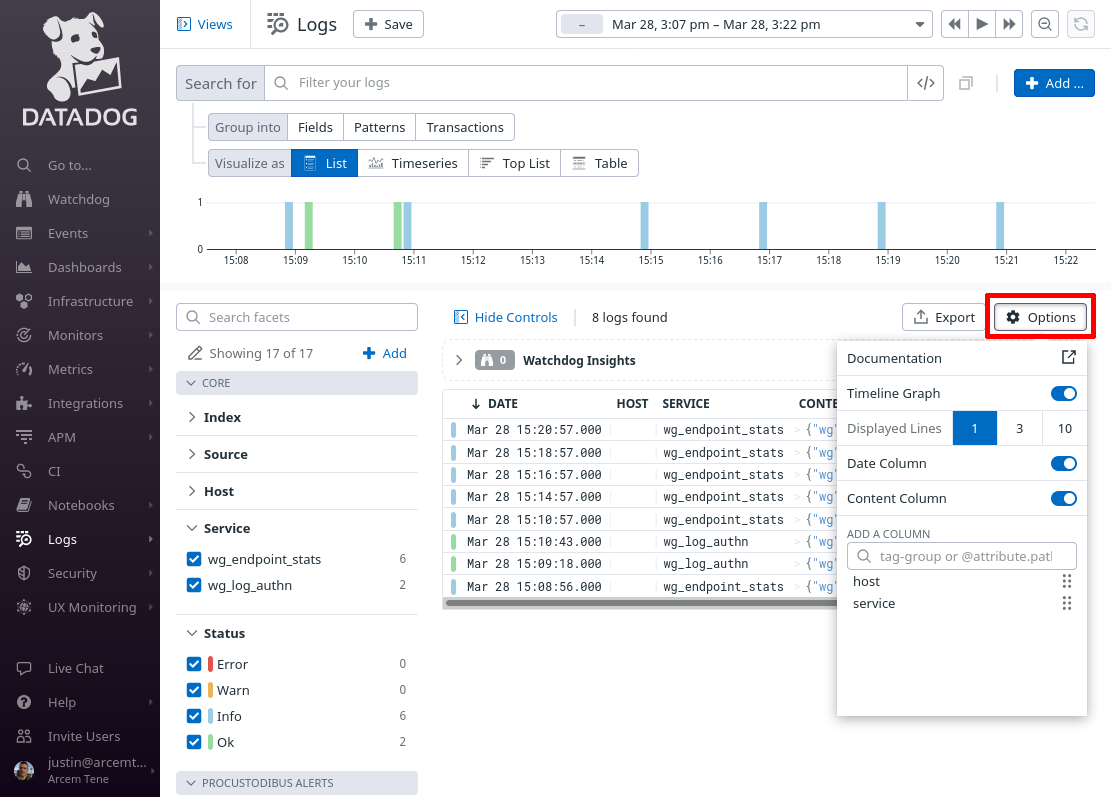
Task: Open the Views panel
Action: tap(204, 24)
